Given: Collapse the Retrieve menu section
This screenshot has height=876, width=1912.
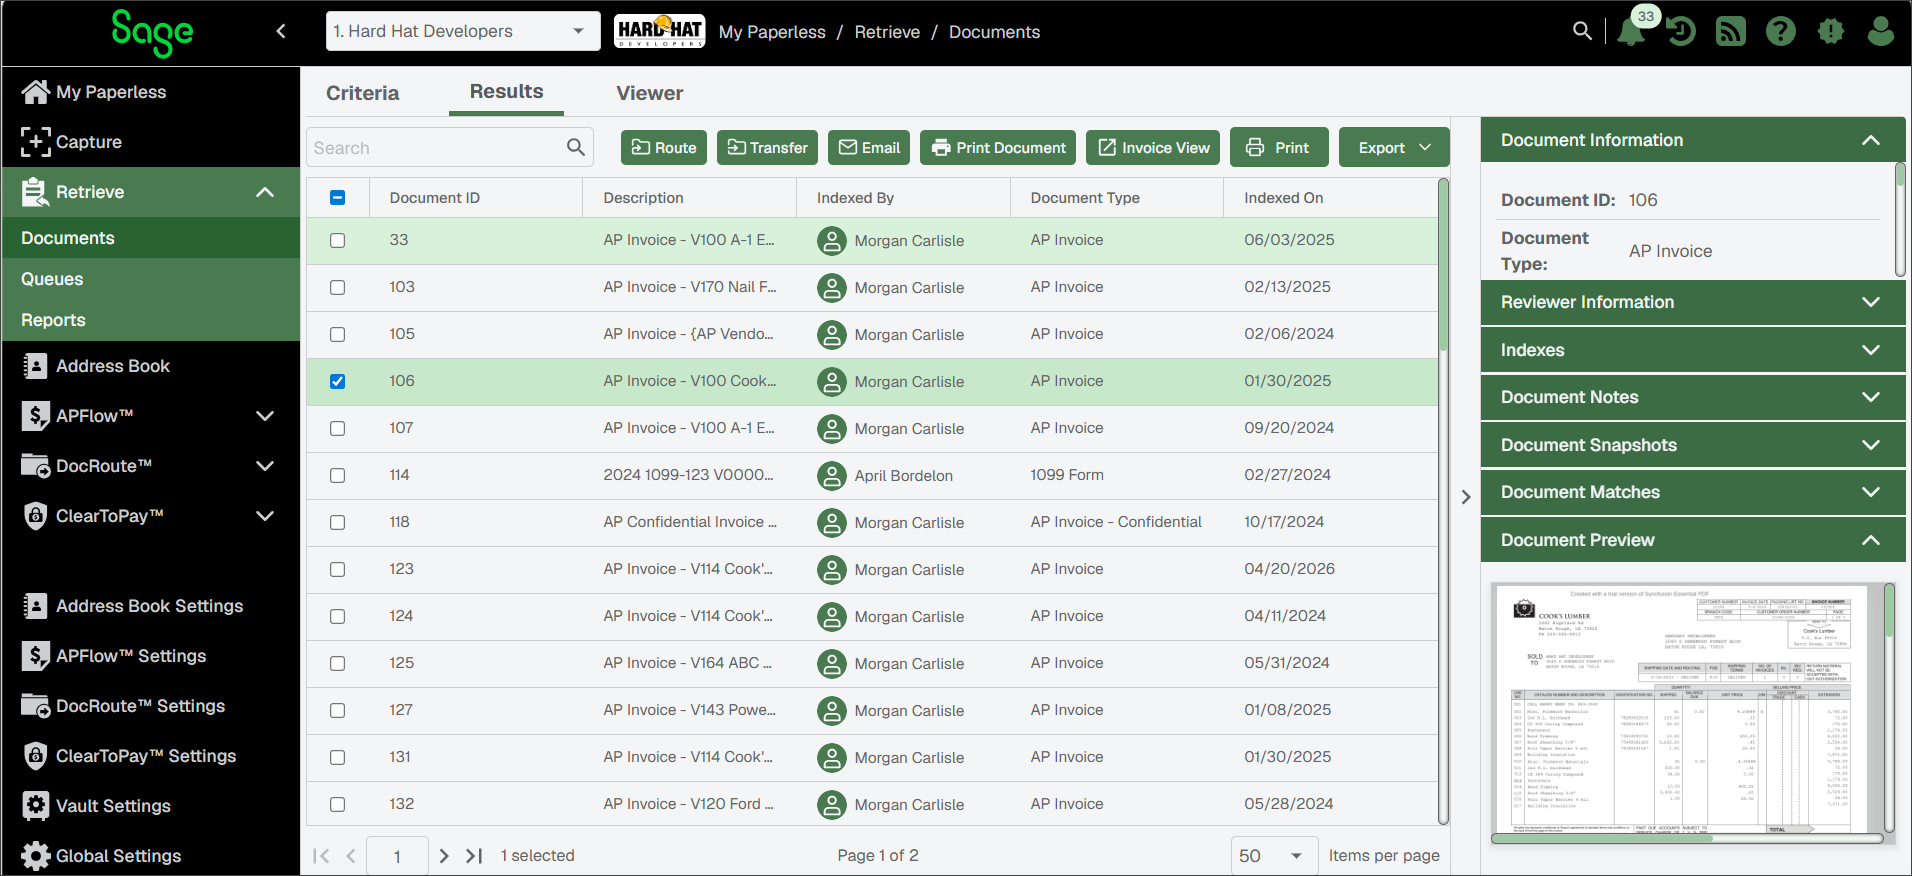Looking at the screenshot, I should click(x=265, y=192).
